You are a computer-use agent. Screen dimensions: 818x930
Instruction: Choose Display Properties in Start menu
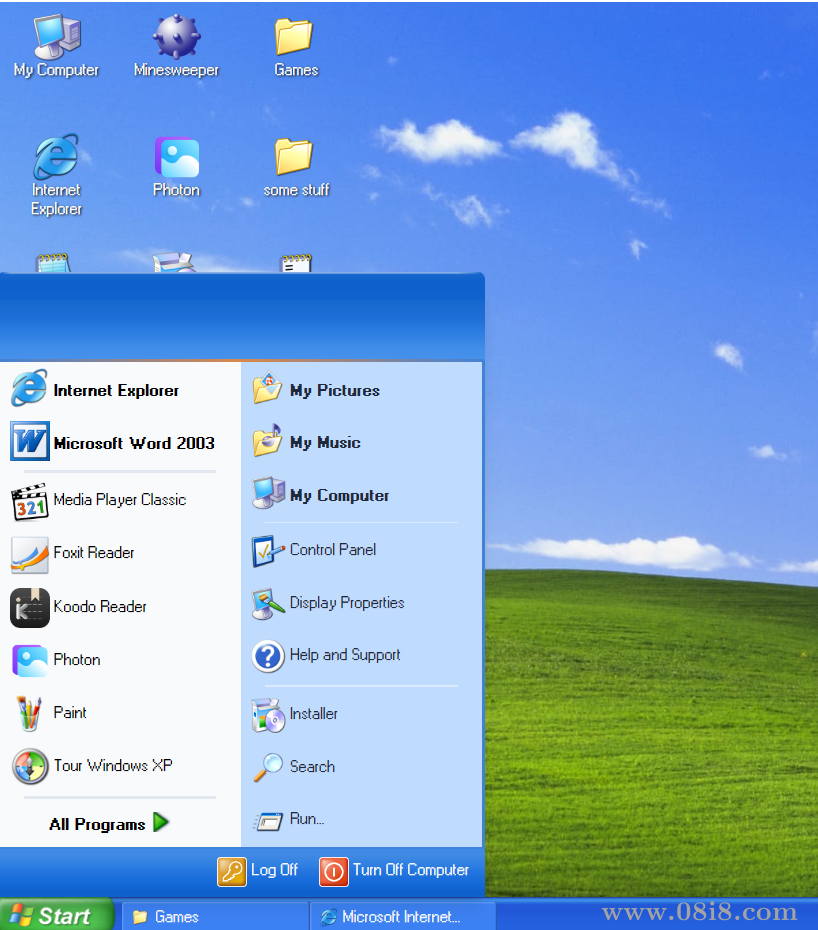pos(346,603)
